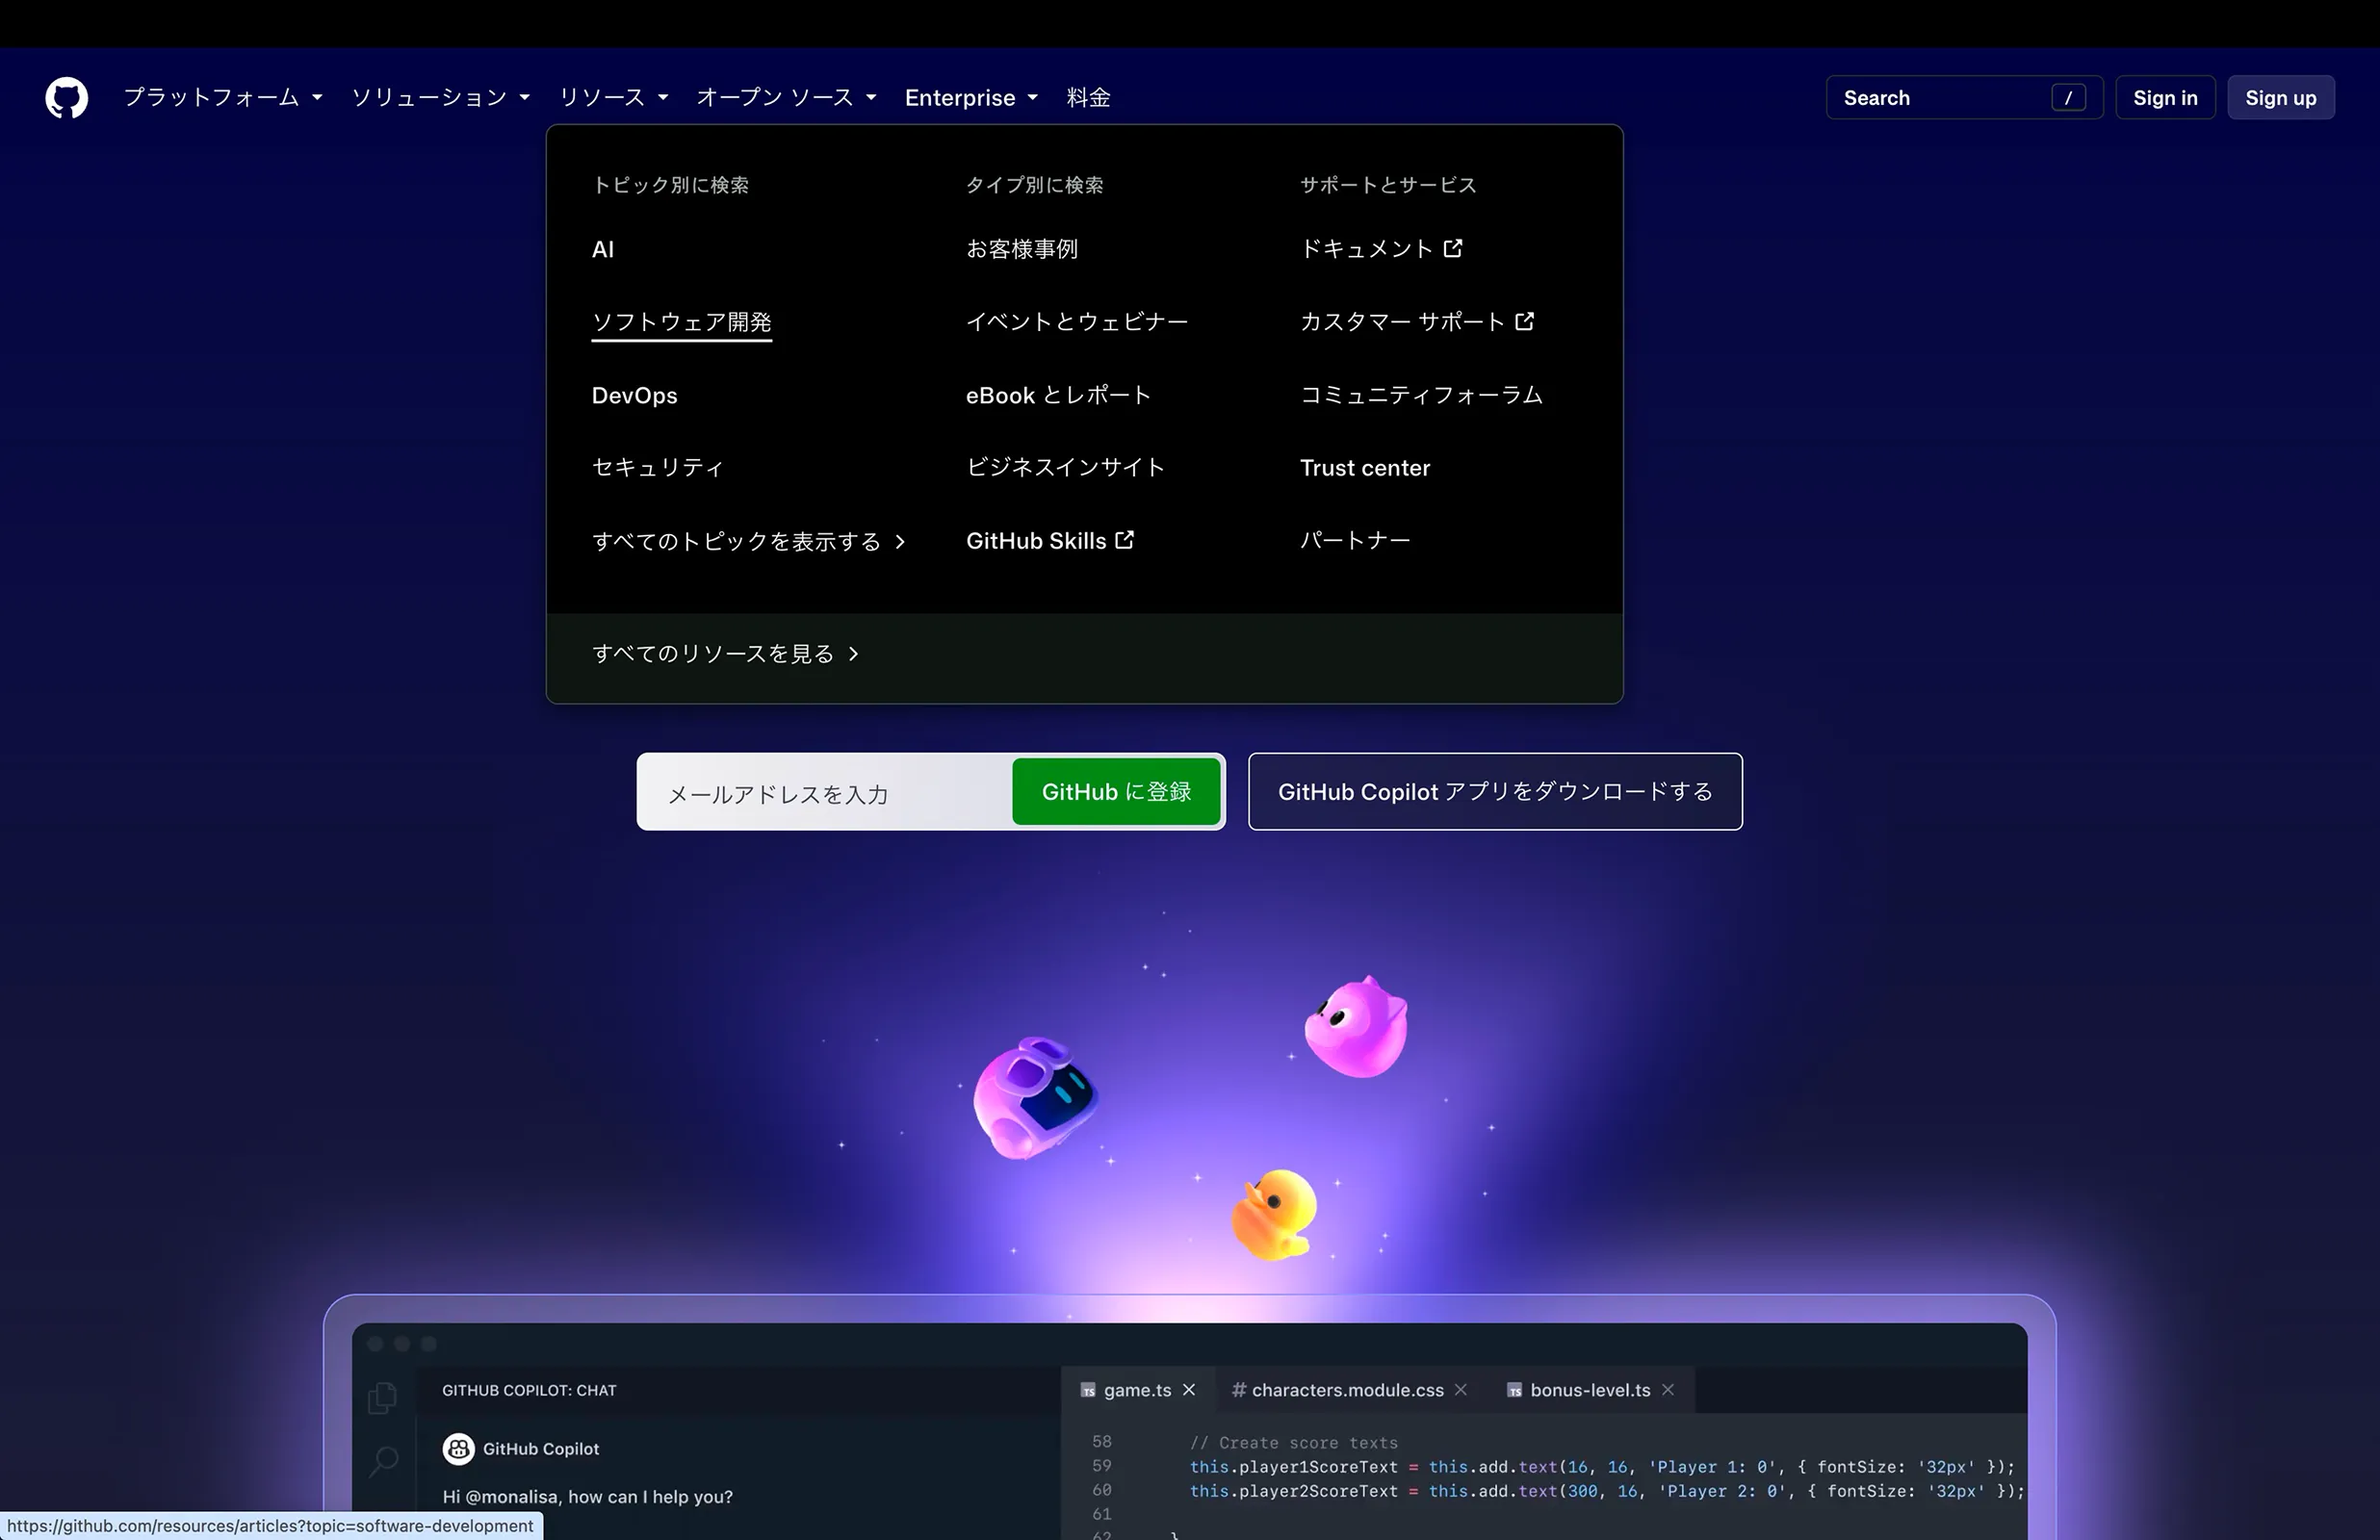
Task: Close the characters.module.css tab
Action: (1461, 1390)
